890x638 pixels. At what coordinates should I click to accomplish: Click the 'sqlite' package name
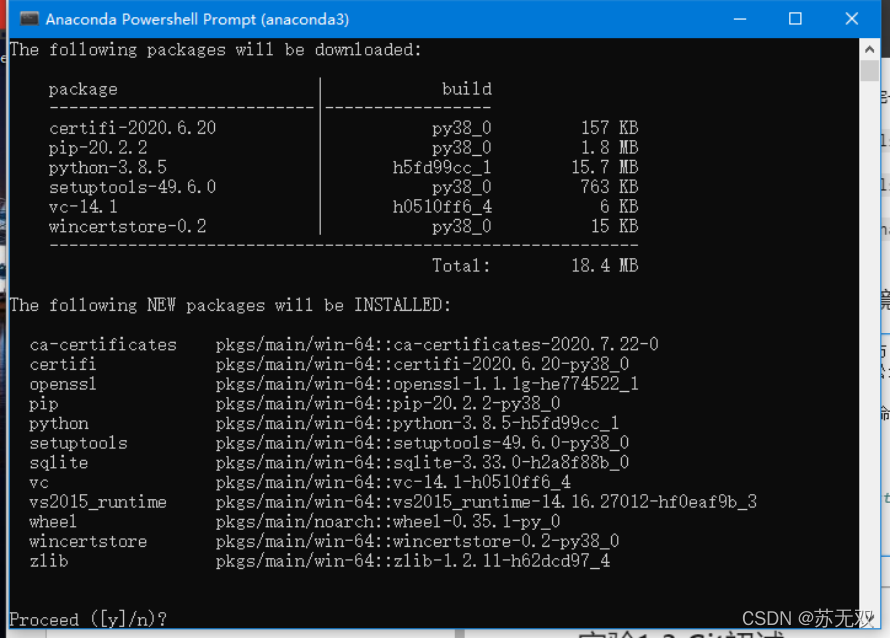coord(58,463)
